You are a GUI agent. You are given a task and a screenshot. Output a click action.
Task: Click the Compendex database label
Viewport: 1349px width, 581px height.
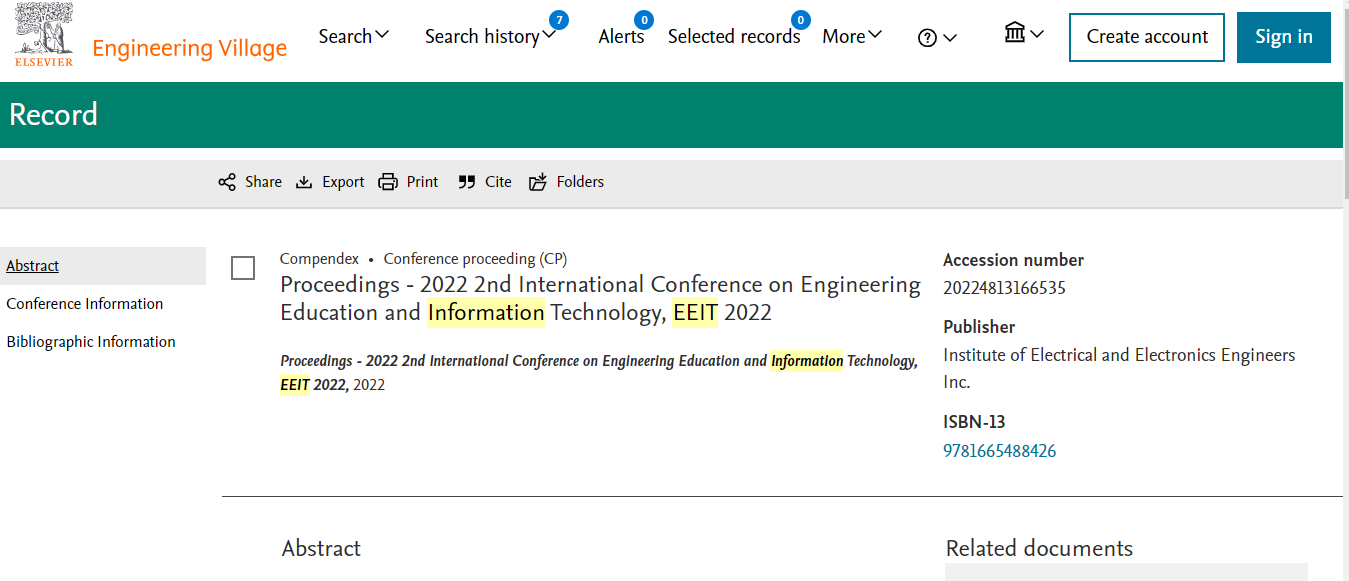point(319,259)
